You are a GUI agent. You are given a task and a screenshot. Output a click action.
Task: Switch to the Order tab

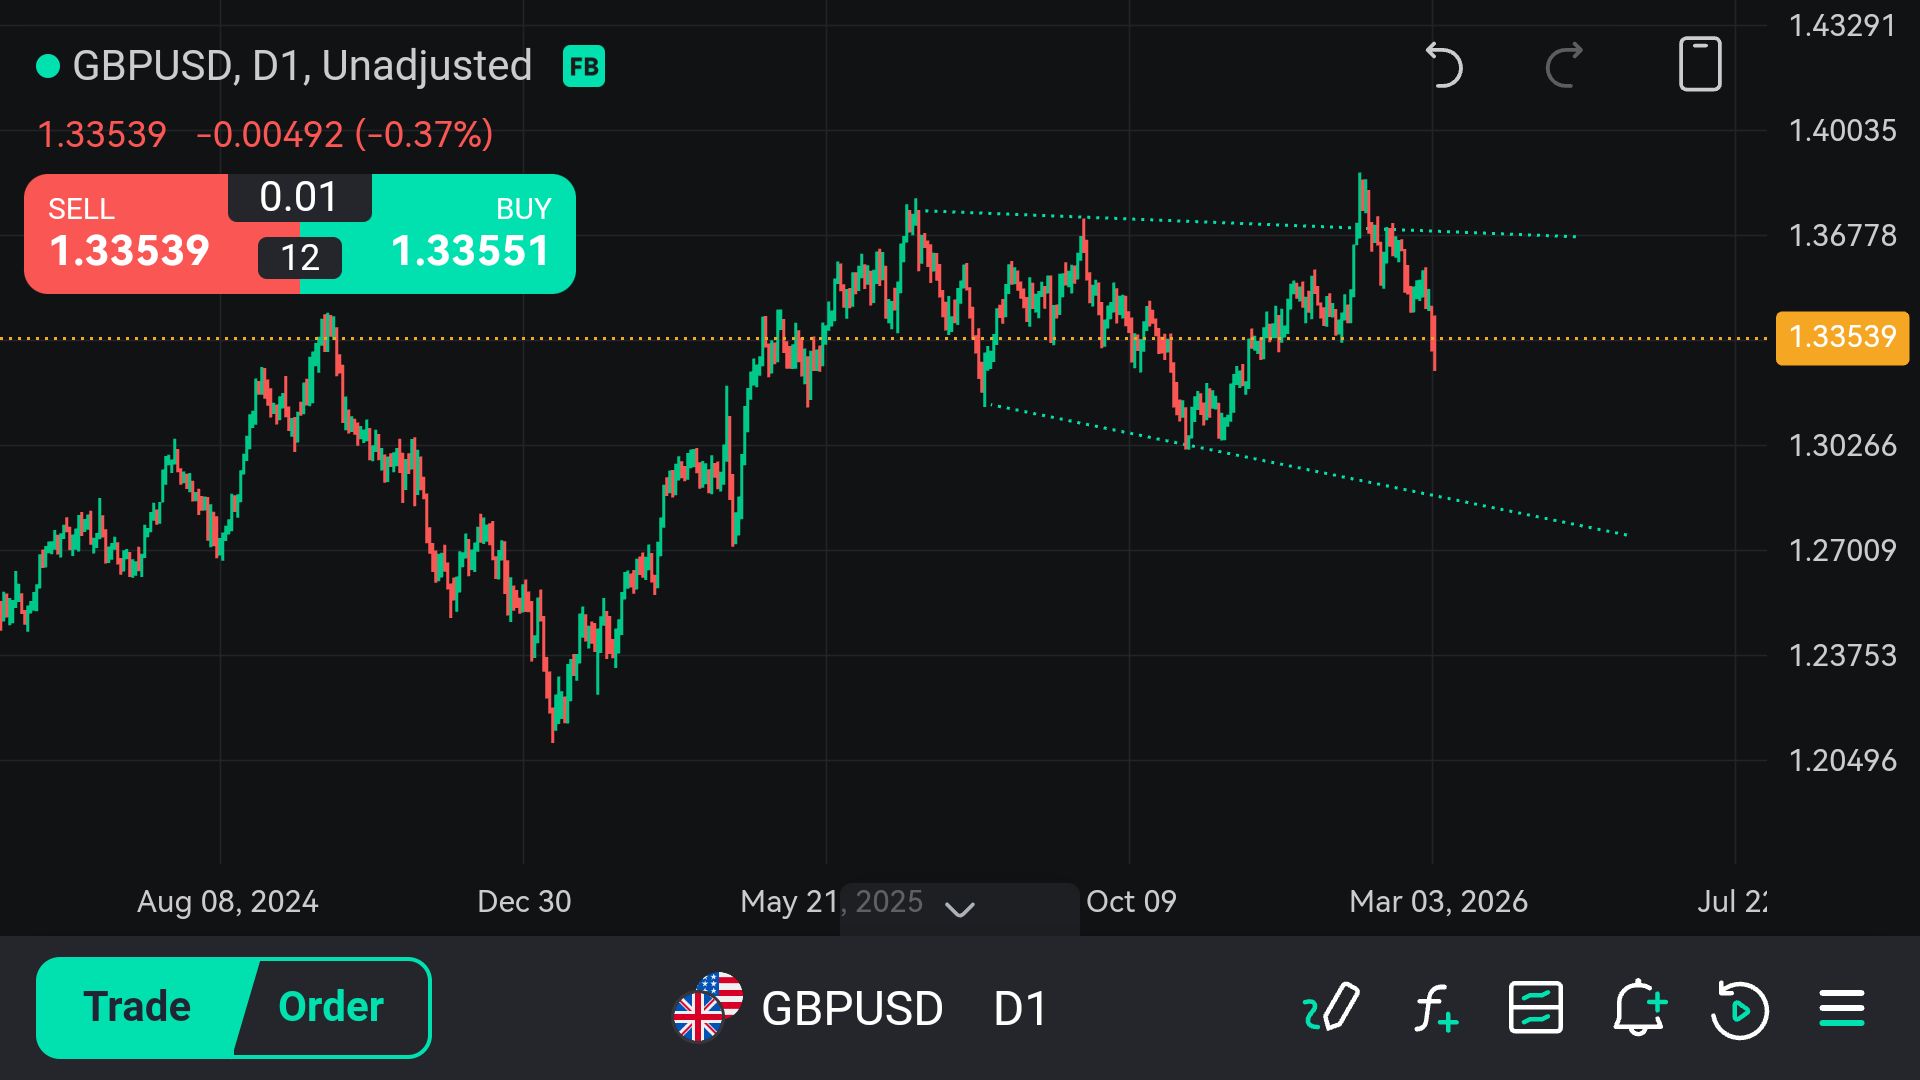point(331,1007)
